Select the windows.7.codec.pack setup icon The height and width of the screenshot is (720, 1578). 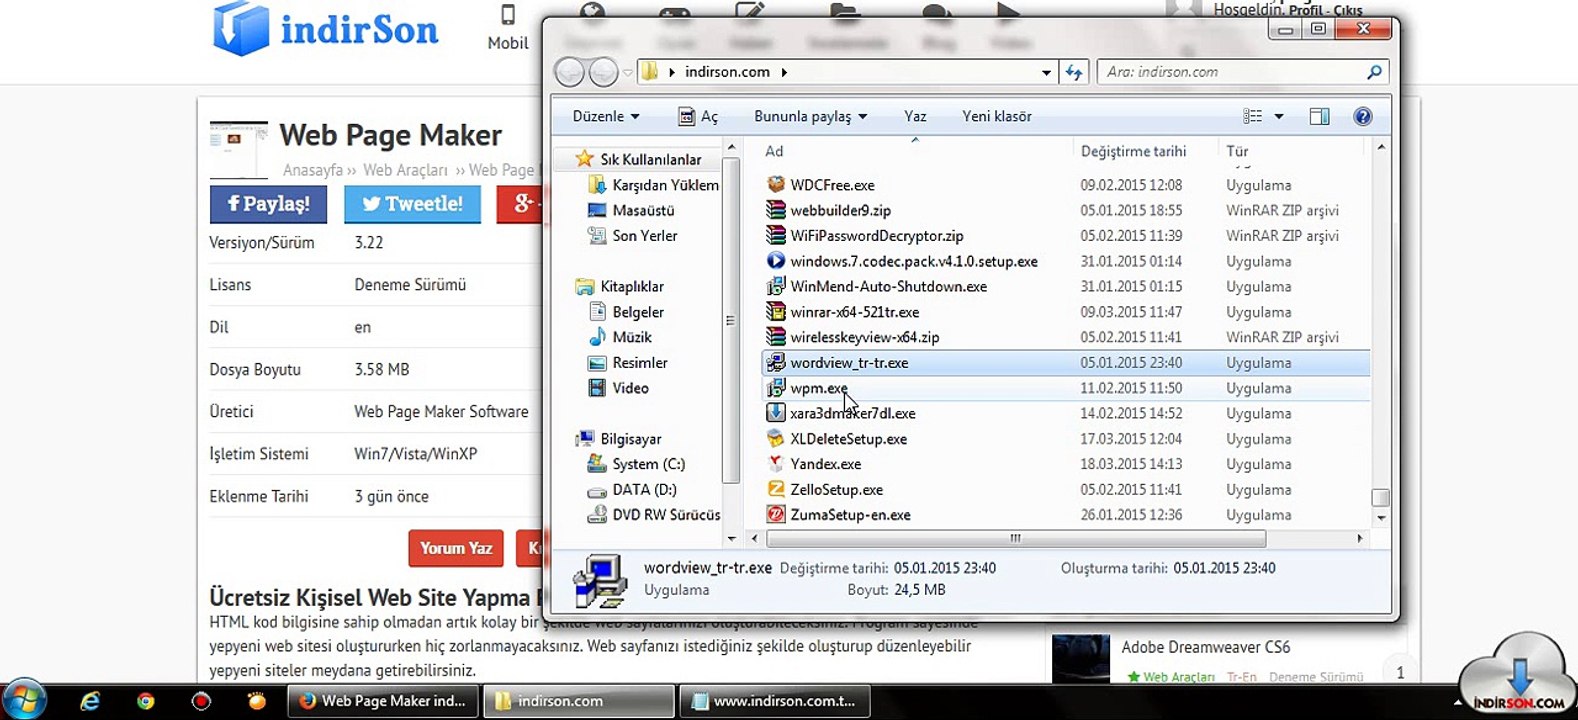(775, 261)
